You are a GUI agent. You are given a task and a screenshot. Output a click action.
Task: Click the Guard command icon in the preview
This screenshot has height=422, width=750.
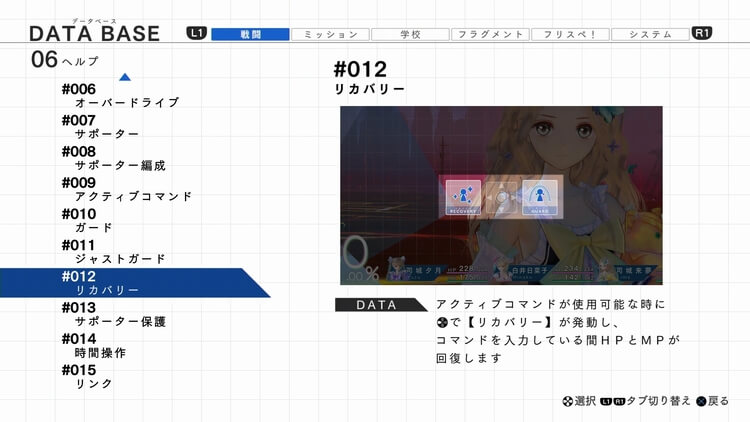(x=540, y=197)
